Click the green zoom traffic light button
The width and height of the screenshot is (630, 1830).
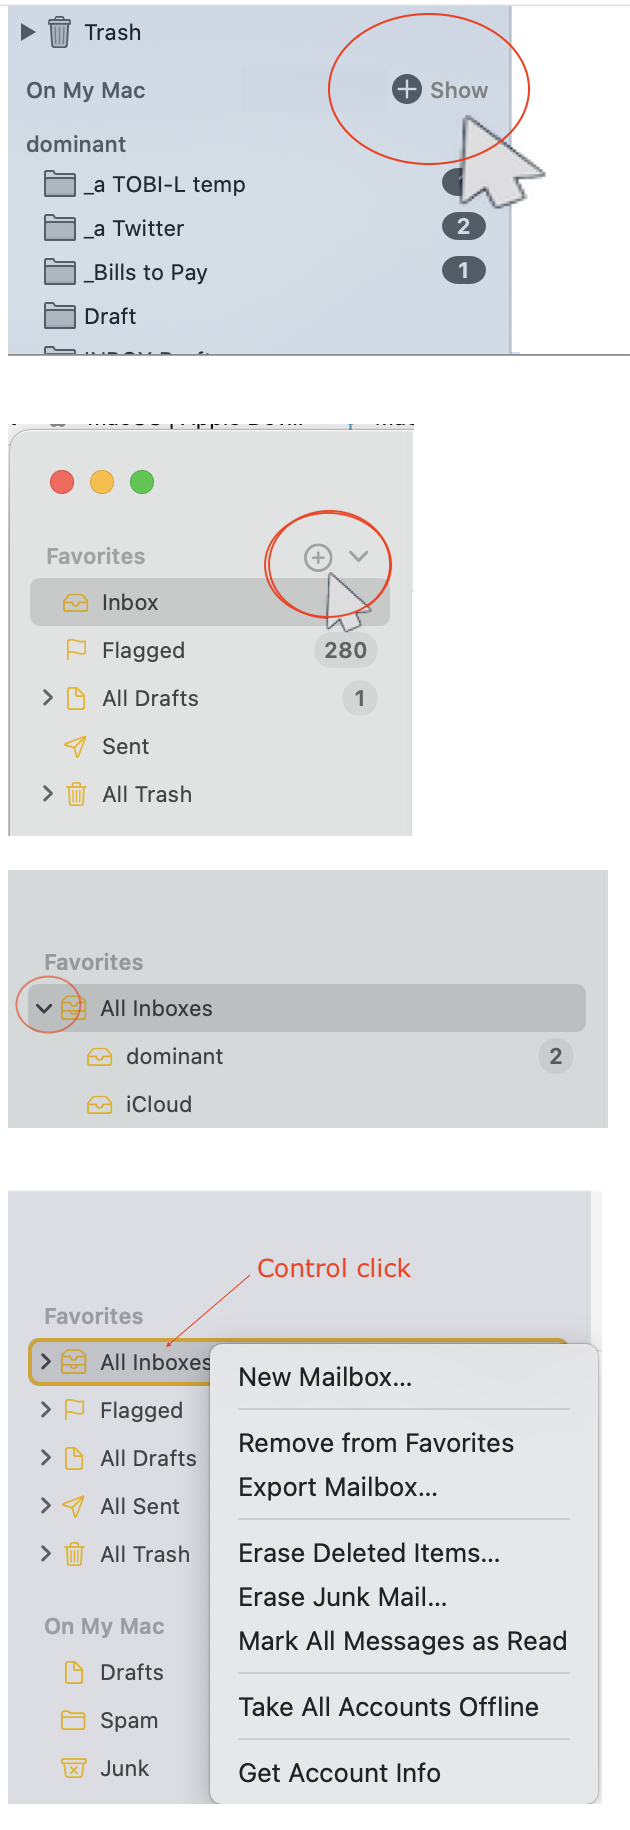point(141,482)
